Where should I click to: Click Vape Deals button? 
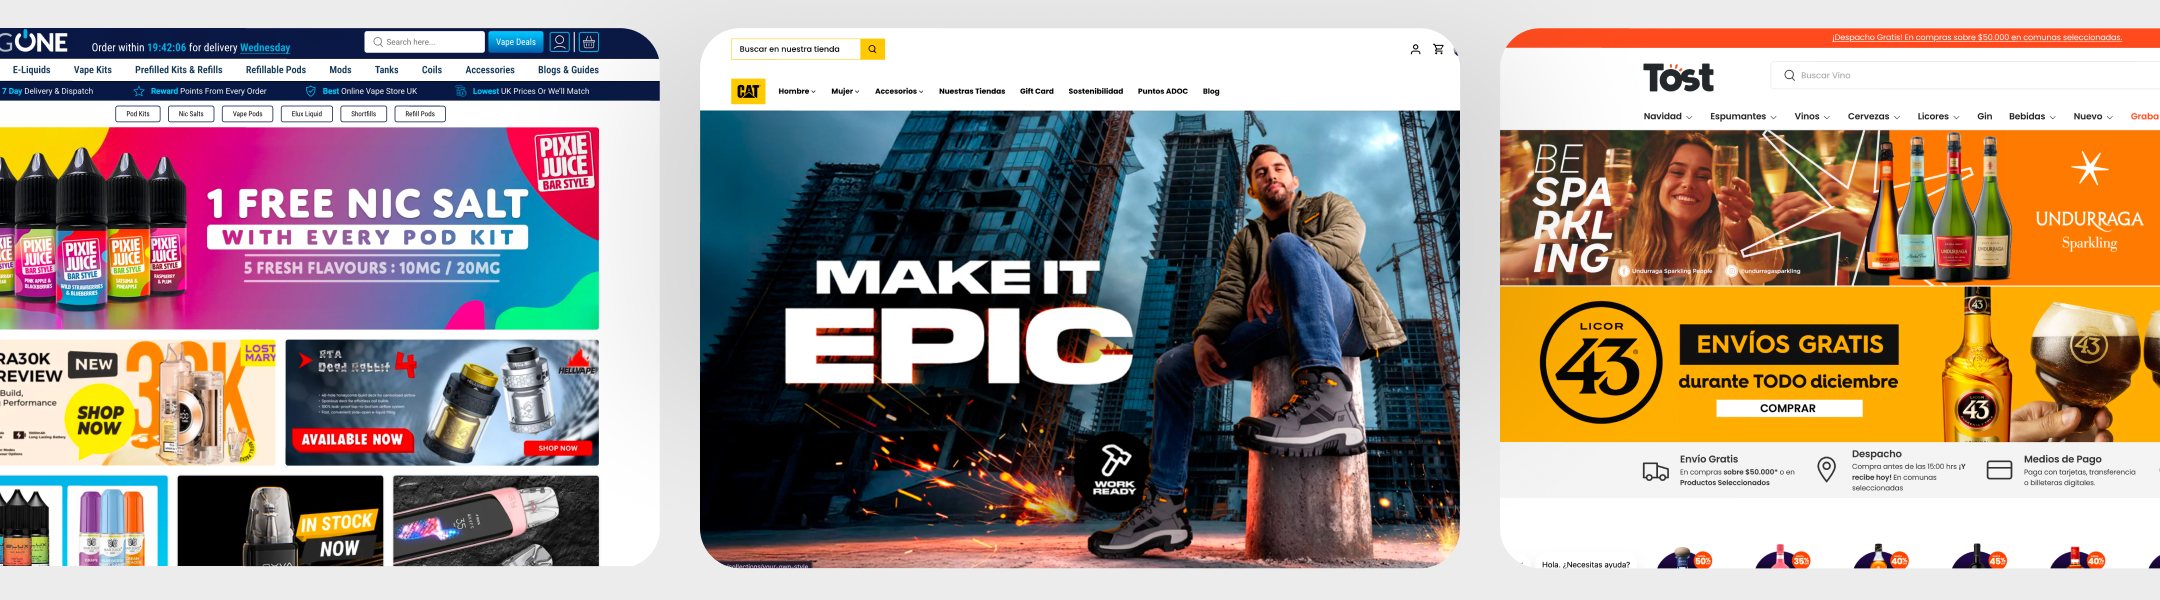(516, 42)
